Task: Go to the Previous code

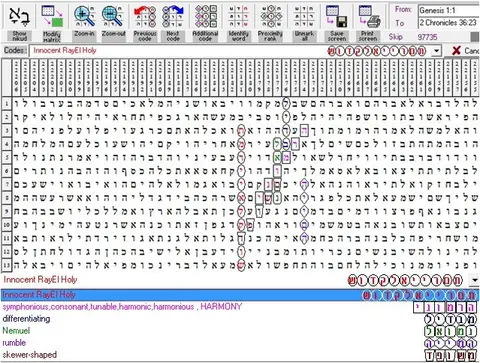Action: pyautogui.click(x=145, y=22)
